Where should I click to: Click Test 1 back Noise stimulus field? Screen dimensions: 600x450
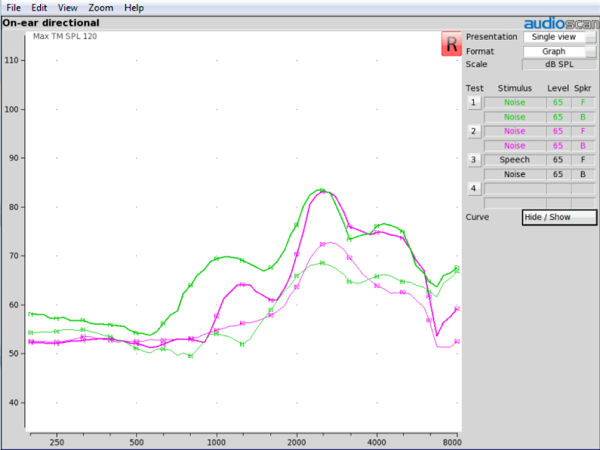tap(515, 117)
